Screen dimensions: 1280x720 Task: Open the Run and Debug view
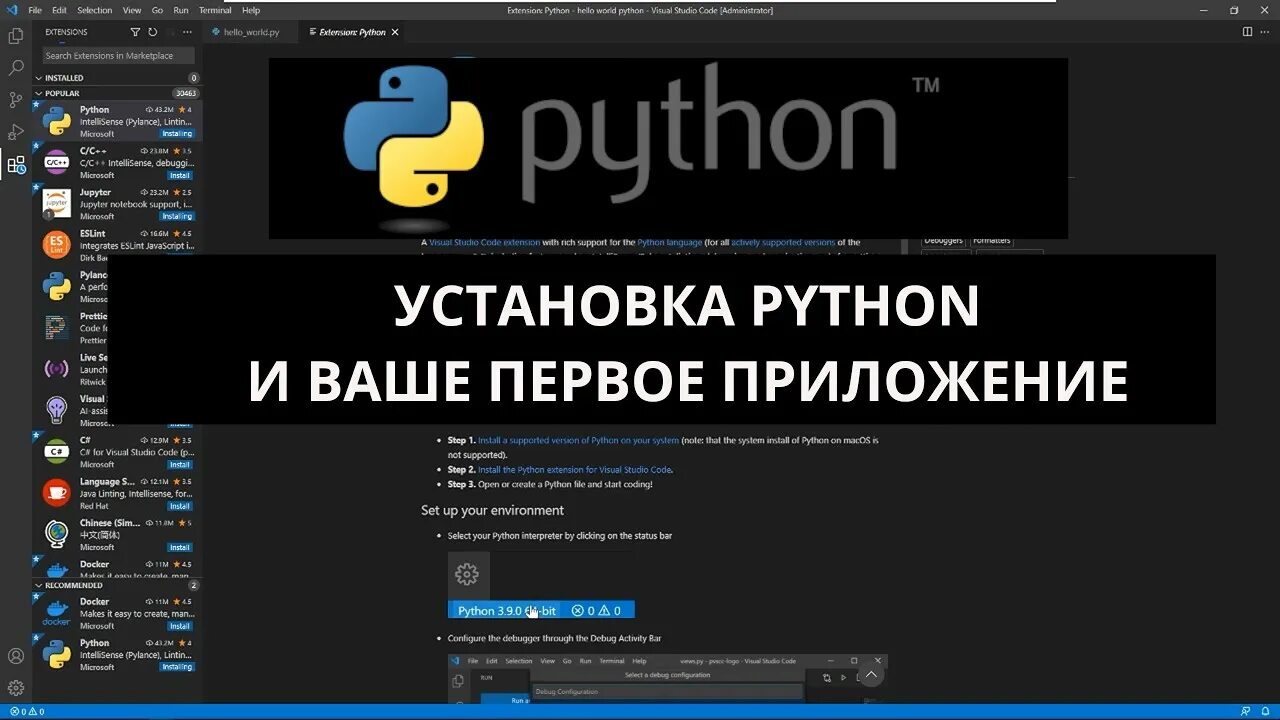[16, 132]
